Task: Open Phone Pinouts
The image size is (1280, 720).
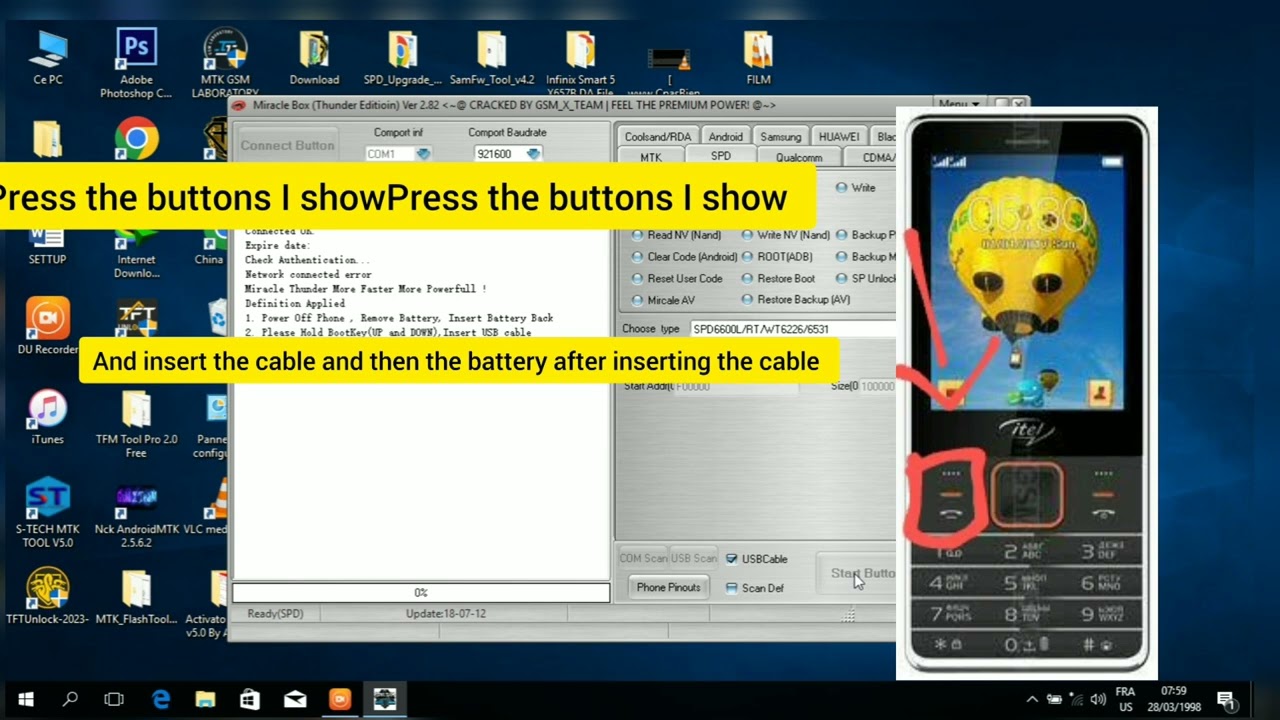Action: tap(668, 587)
